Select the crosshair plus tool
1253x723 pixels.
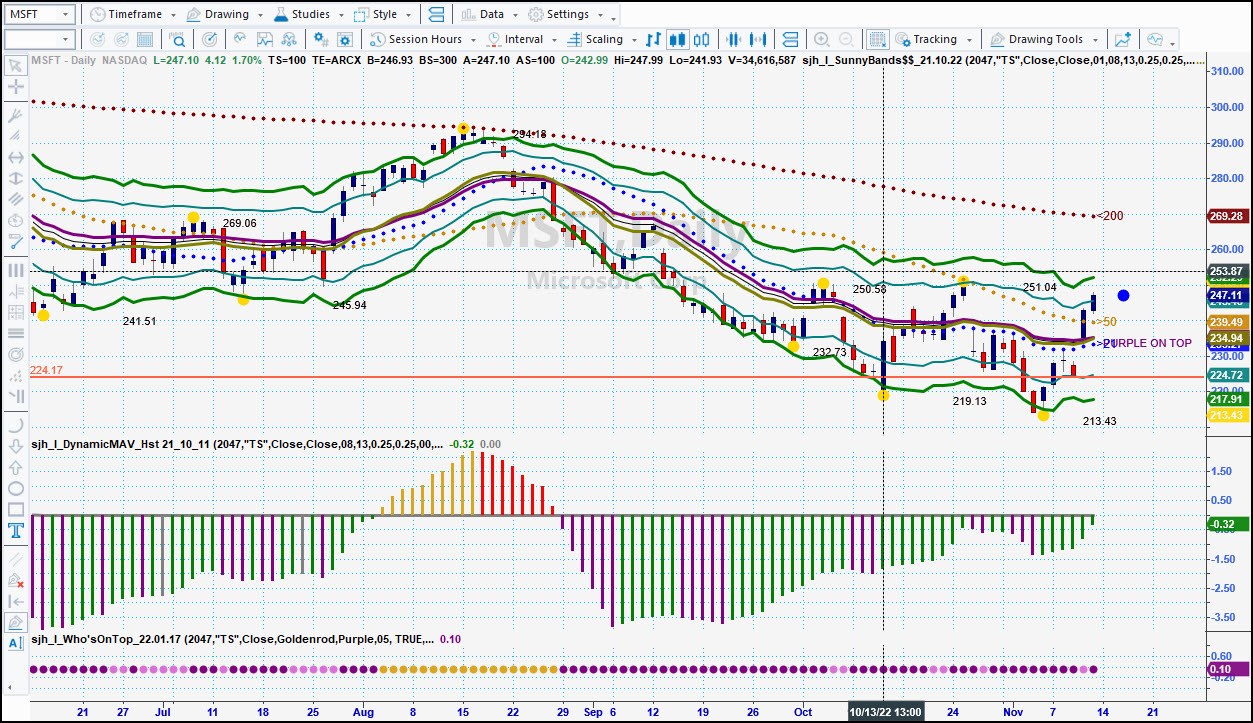pyautogui.click(x=15, y=87)
